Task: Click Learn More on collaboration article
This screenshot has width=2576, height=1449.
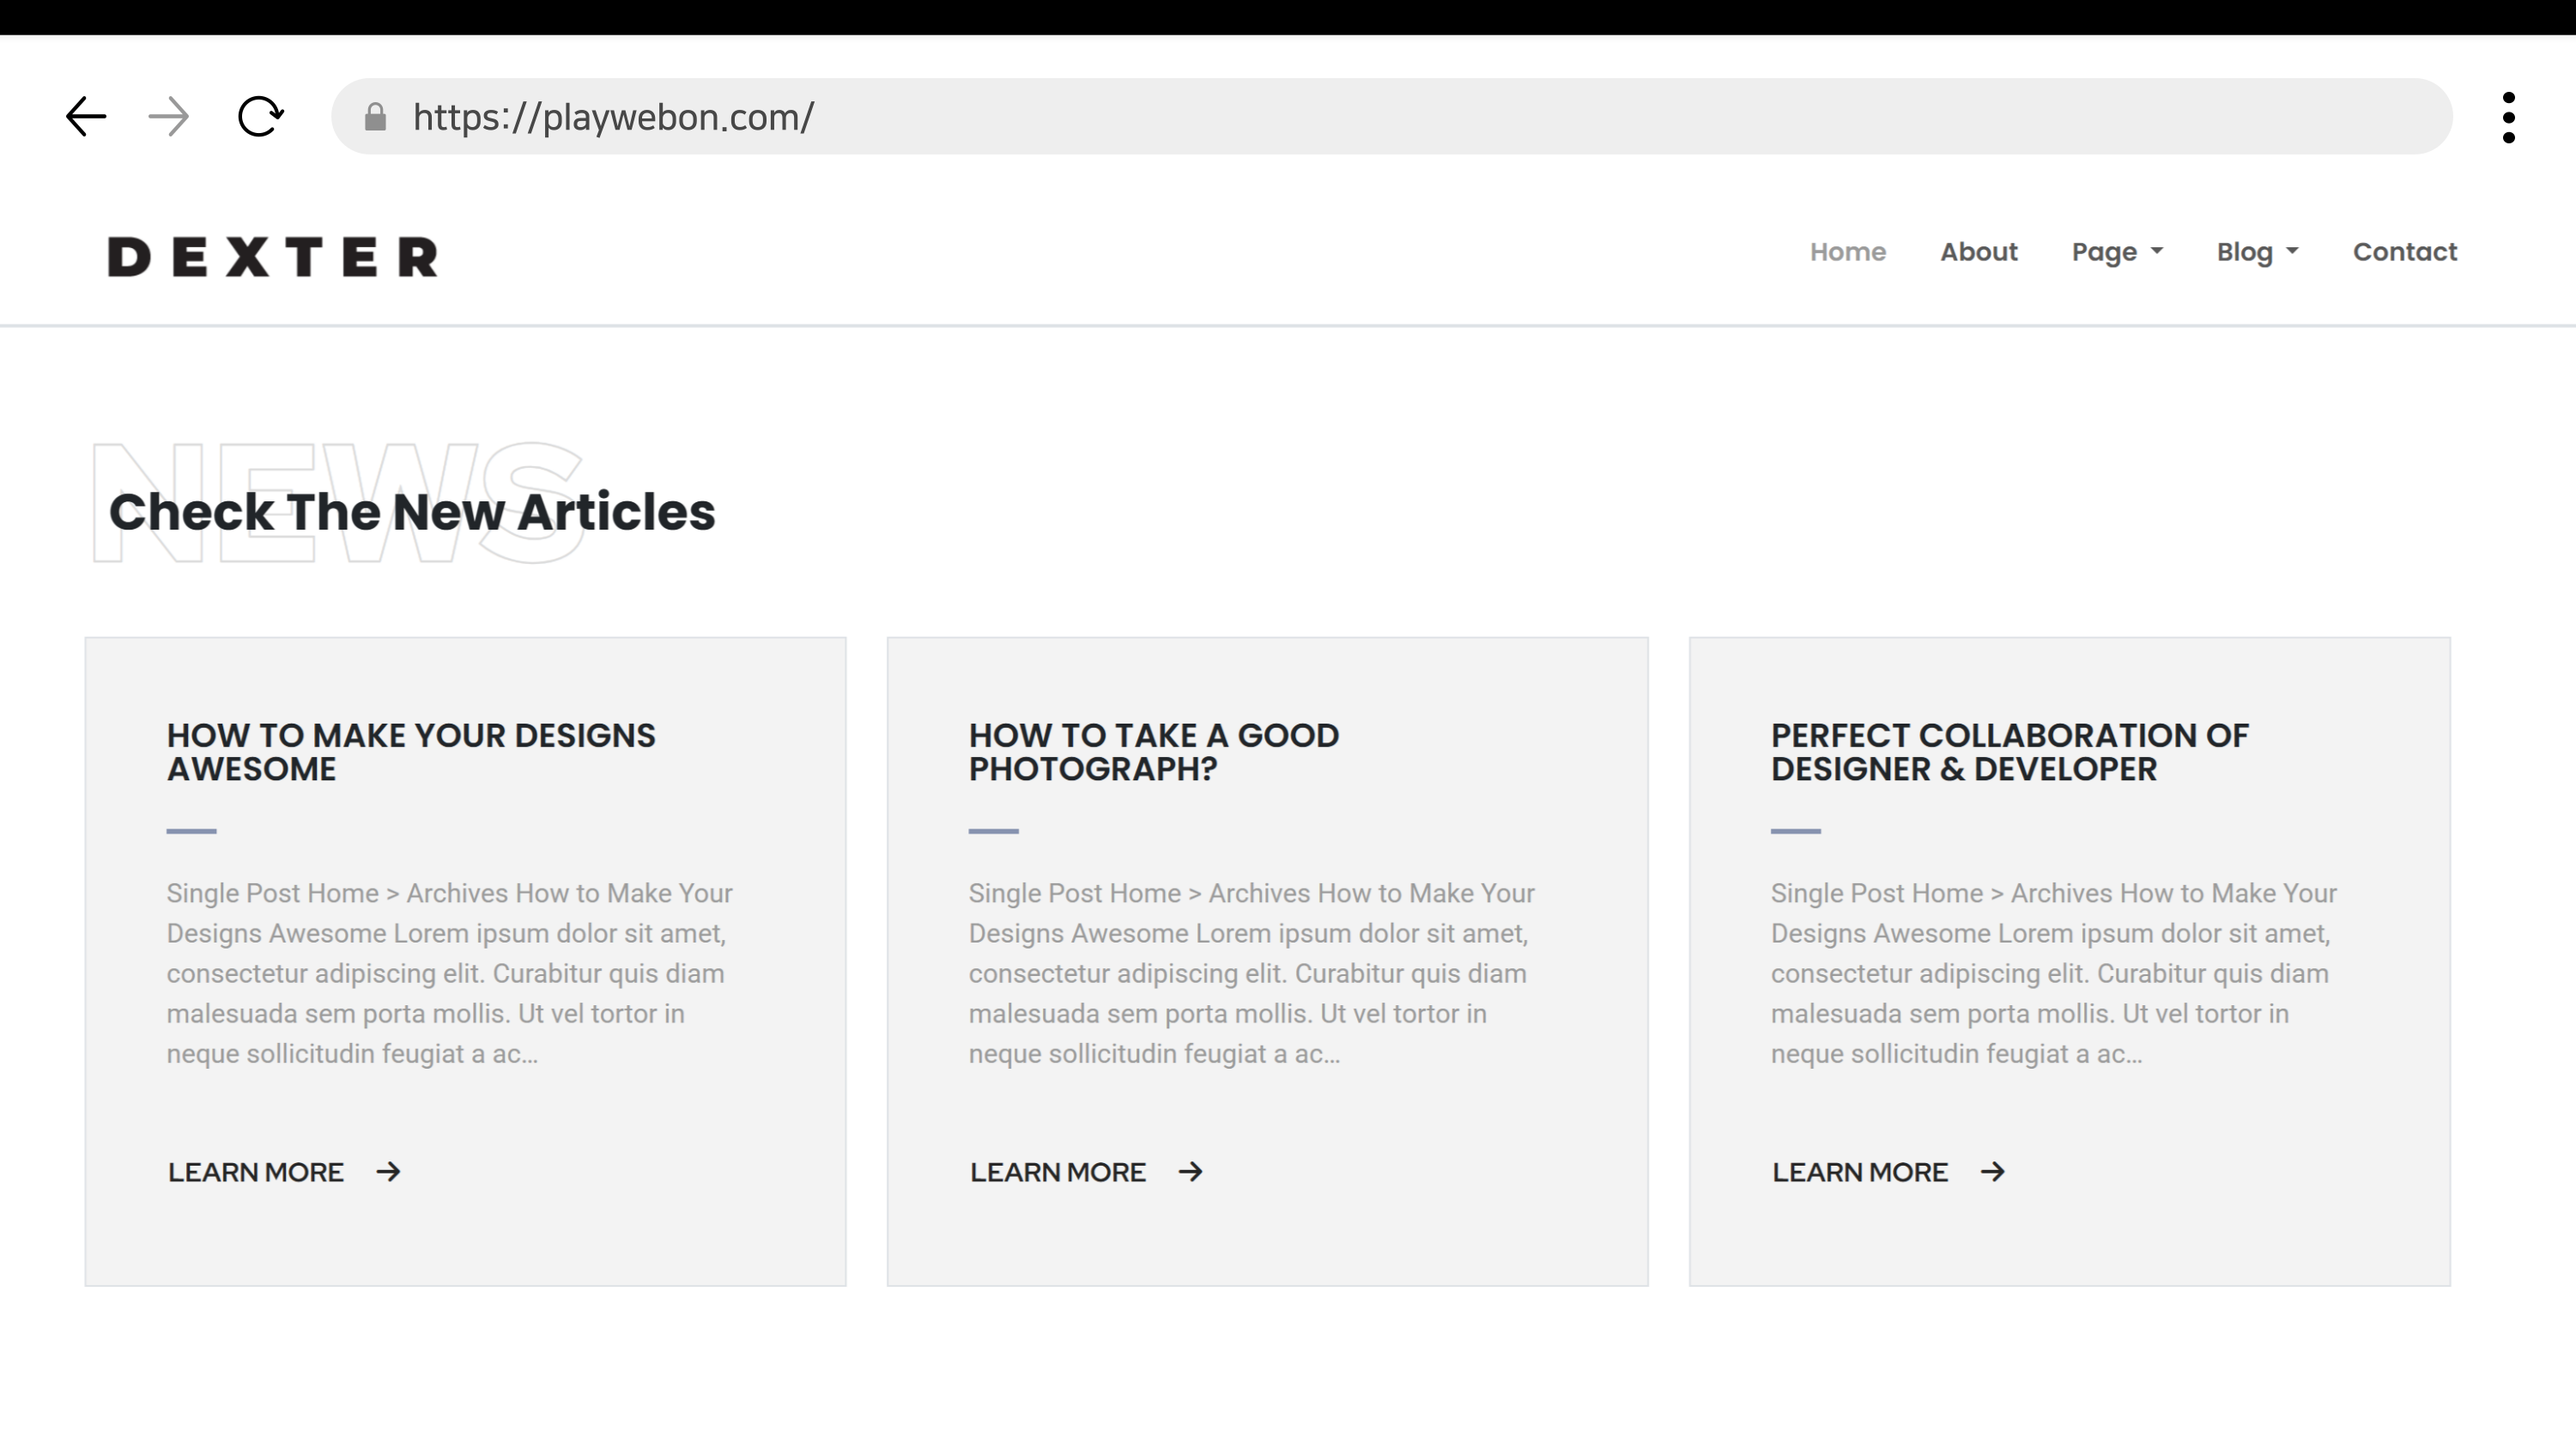Action: (1860, 1172)
